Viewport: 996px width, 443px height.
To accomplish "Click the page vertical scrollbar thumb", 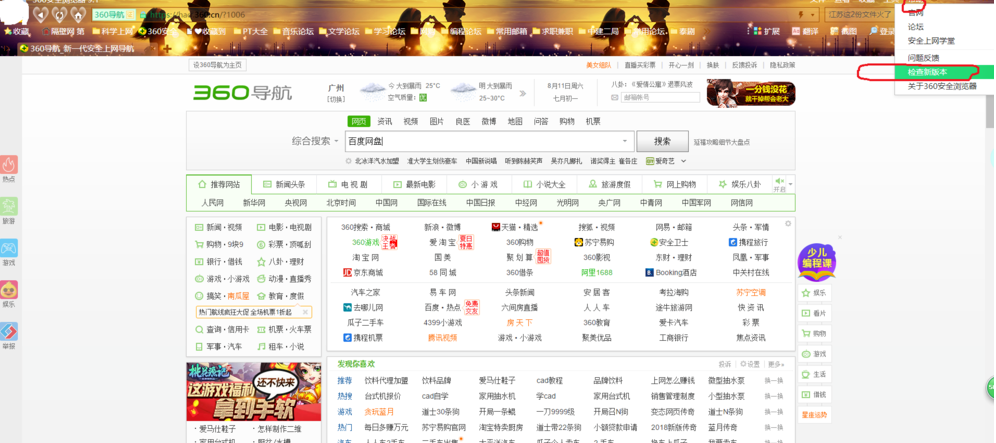I will click(x=990, y=114).
